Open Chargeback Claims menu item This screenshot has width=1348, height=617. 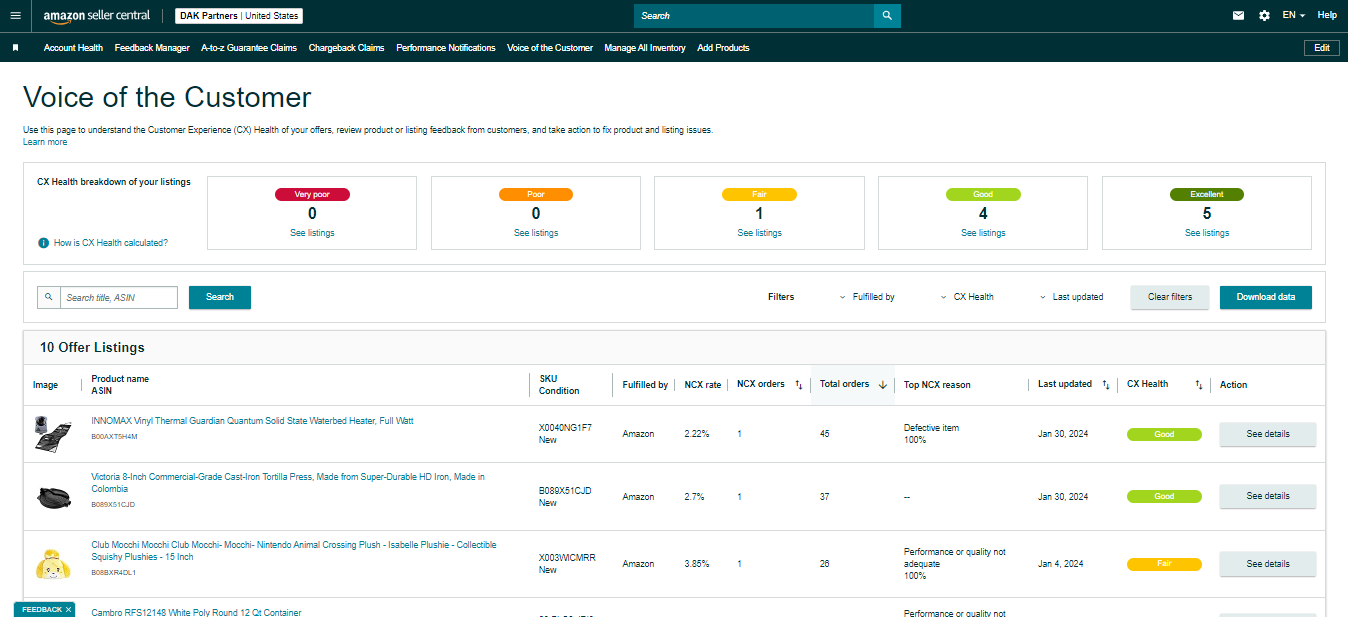(x=346, y=48)
